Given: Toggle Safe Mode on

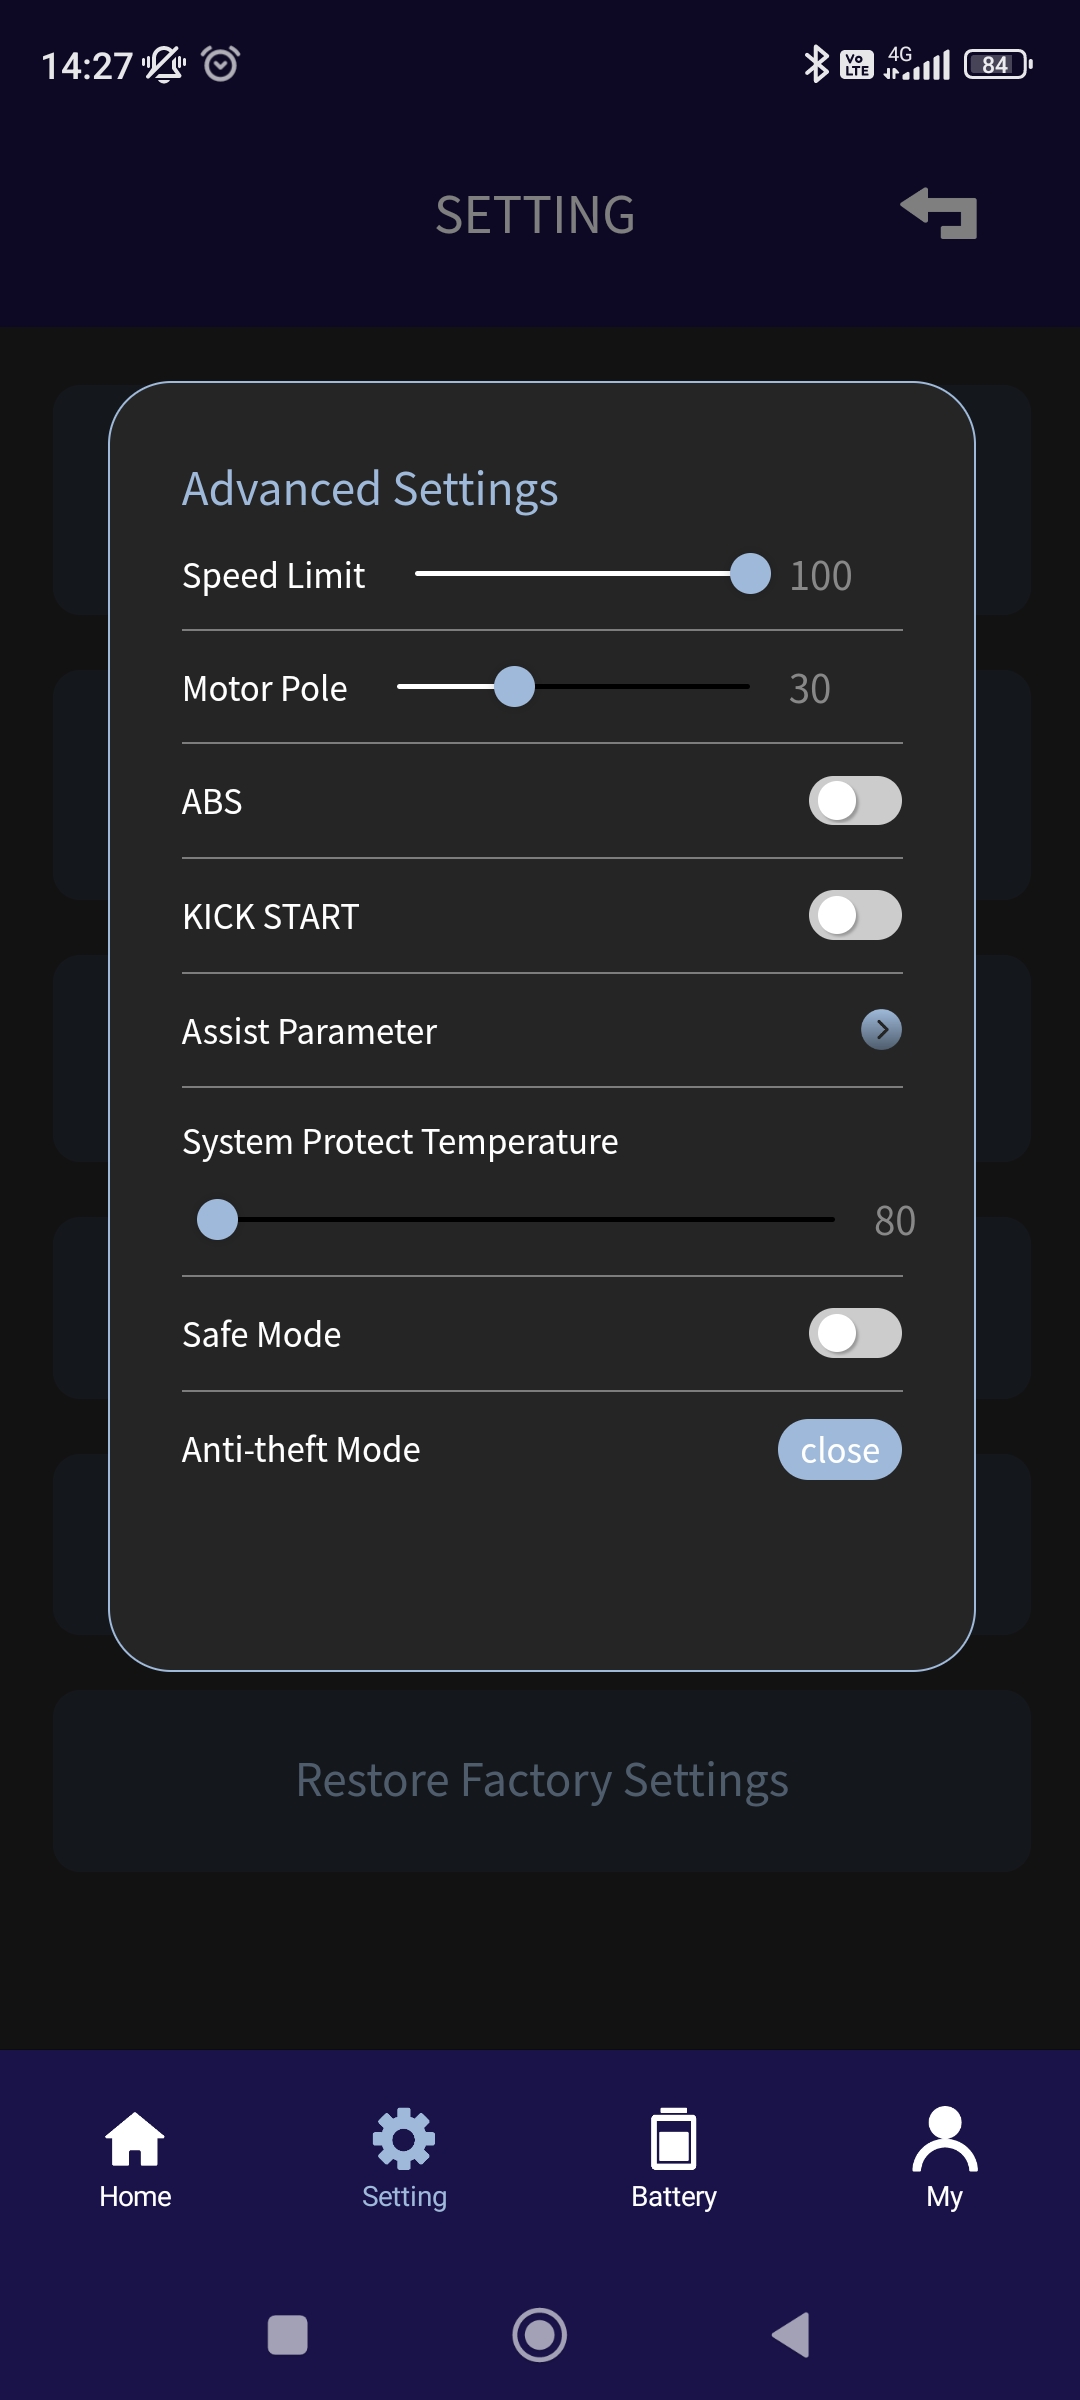Looking at the screenshot, I should click(855, 1333).
